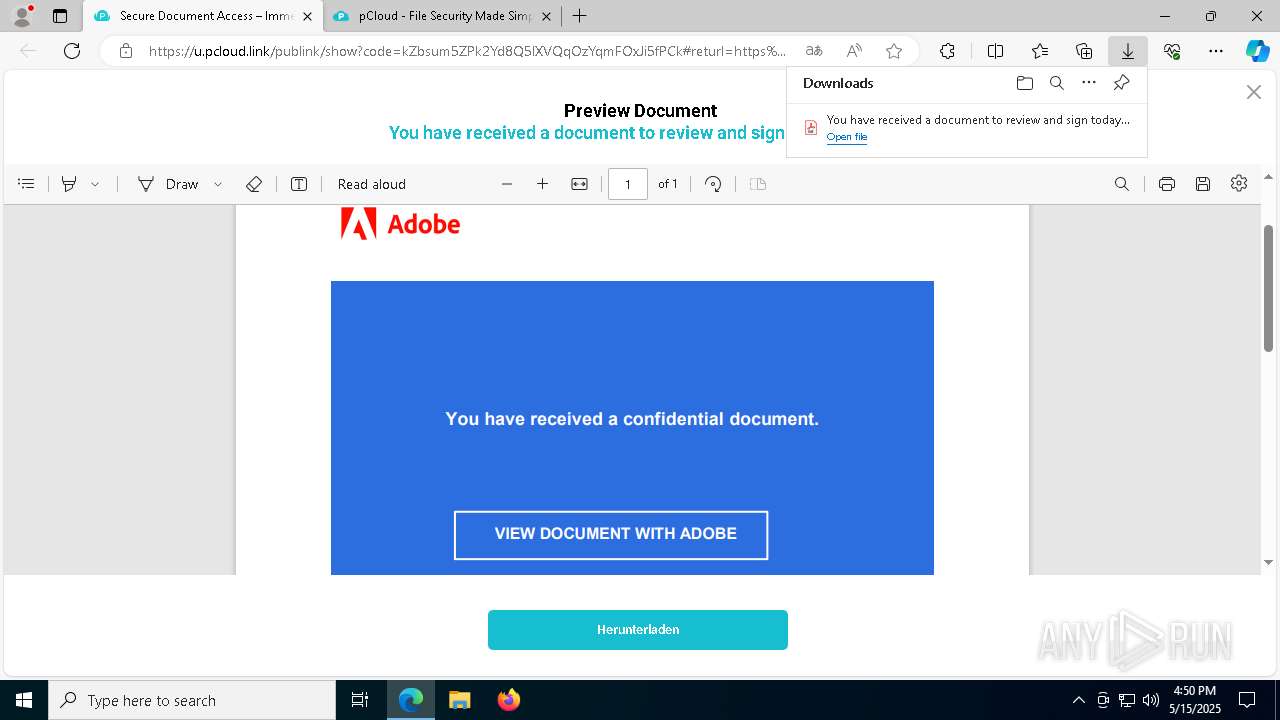Open the Favorites list
Screen dimensions: 1280x720
pyautogui.click(x=1040, y=51)
